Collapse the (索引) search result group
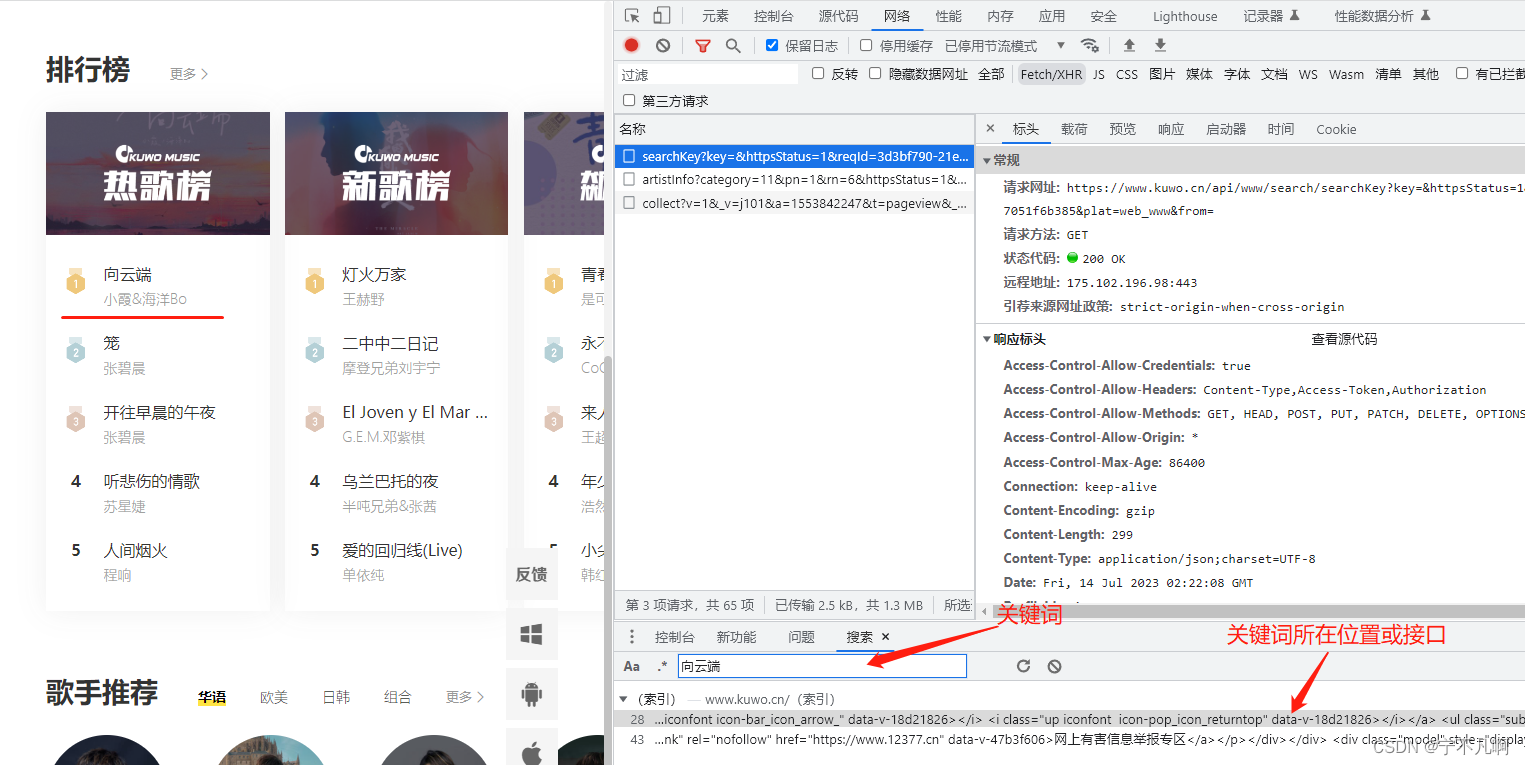This screenshot has width=1525, height=765. (625, 699)
